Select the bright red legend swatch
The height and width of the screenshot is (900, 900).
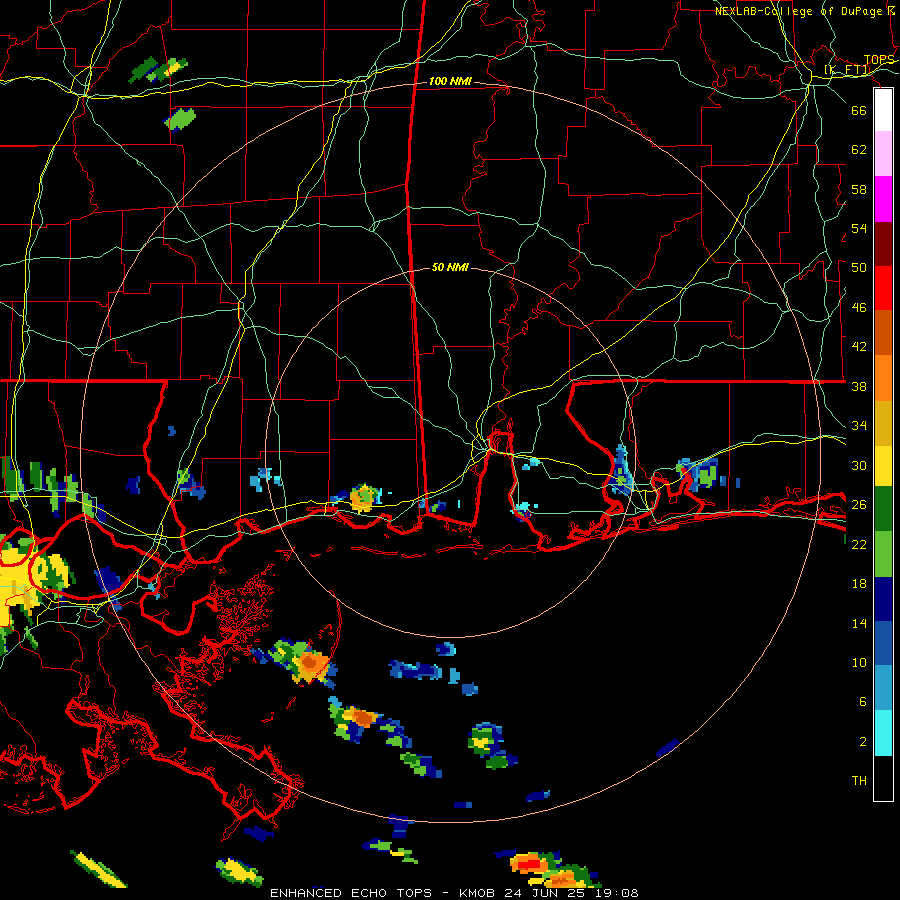tap(883, 288)
